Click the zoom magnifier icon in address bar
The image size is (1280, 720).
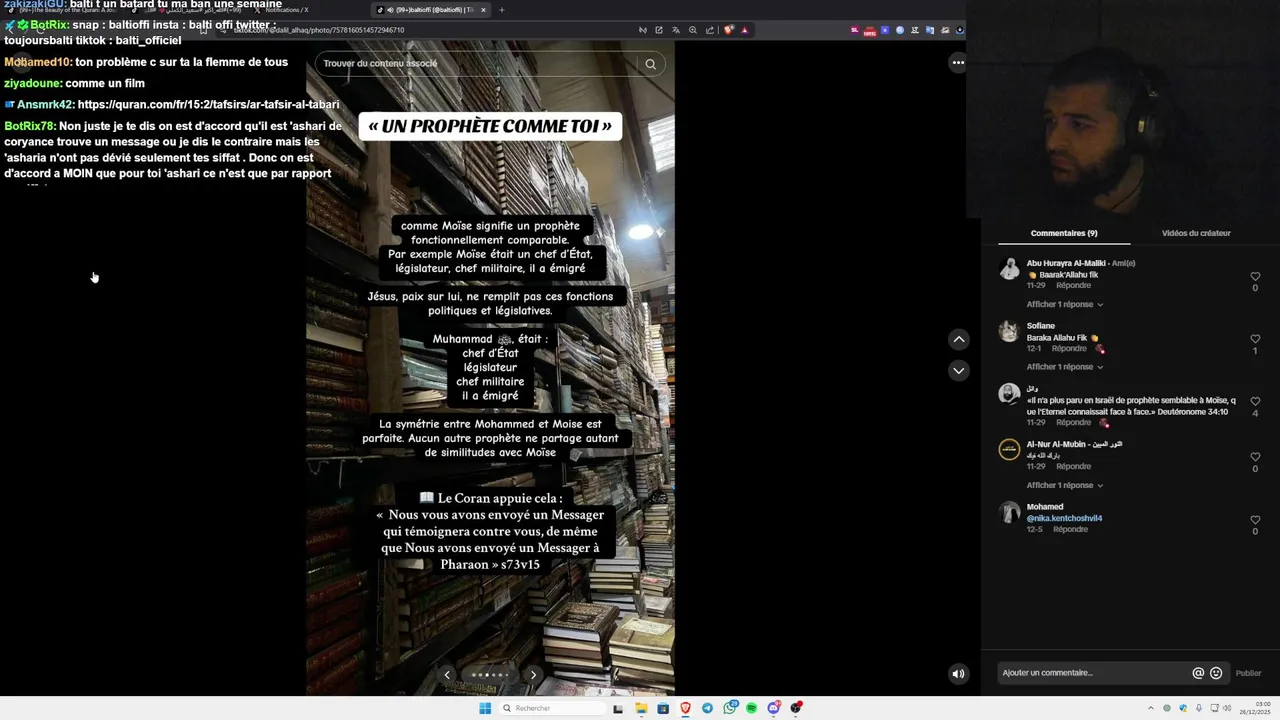[693, 30]
